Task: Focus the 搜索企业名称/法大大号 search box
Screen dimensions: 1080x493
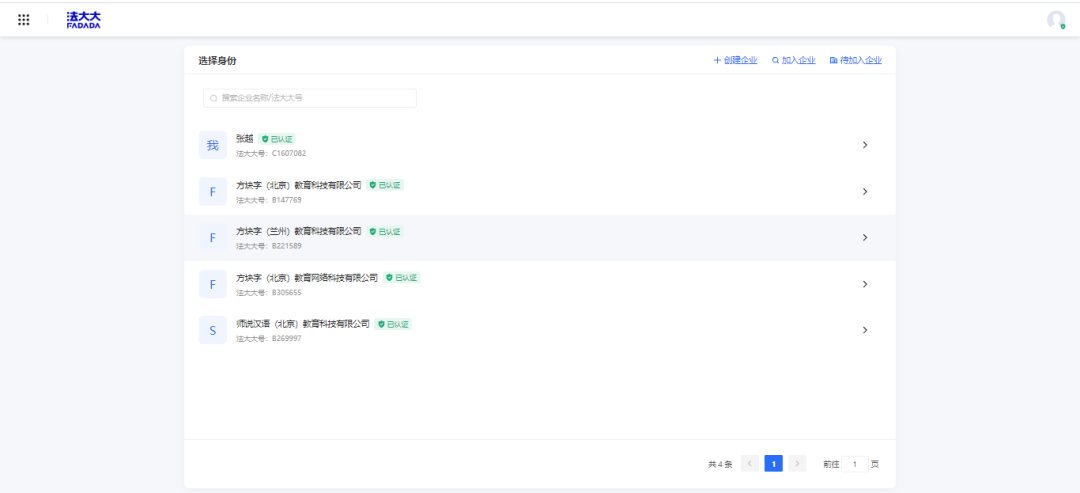Action: tap(310, 98)
